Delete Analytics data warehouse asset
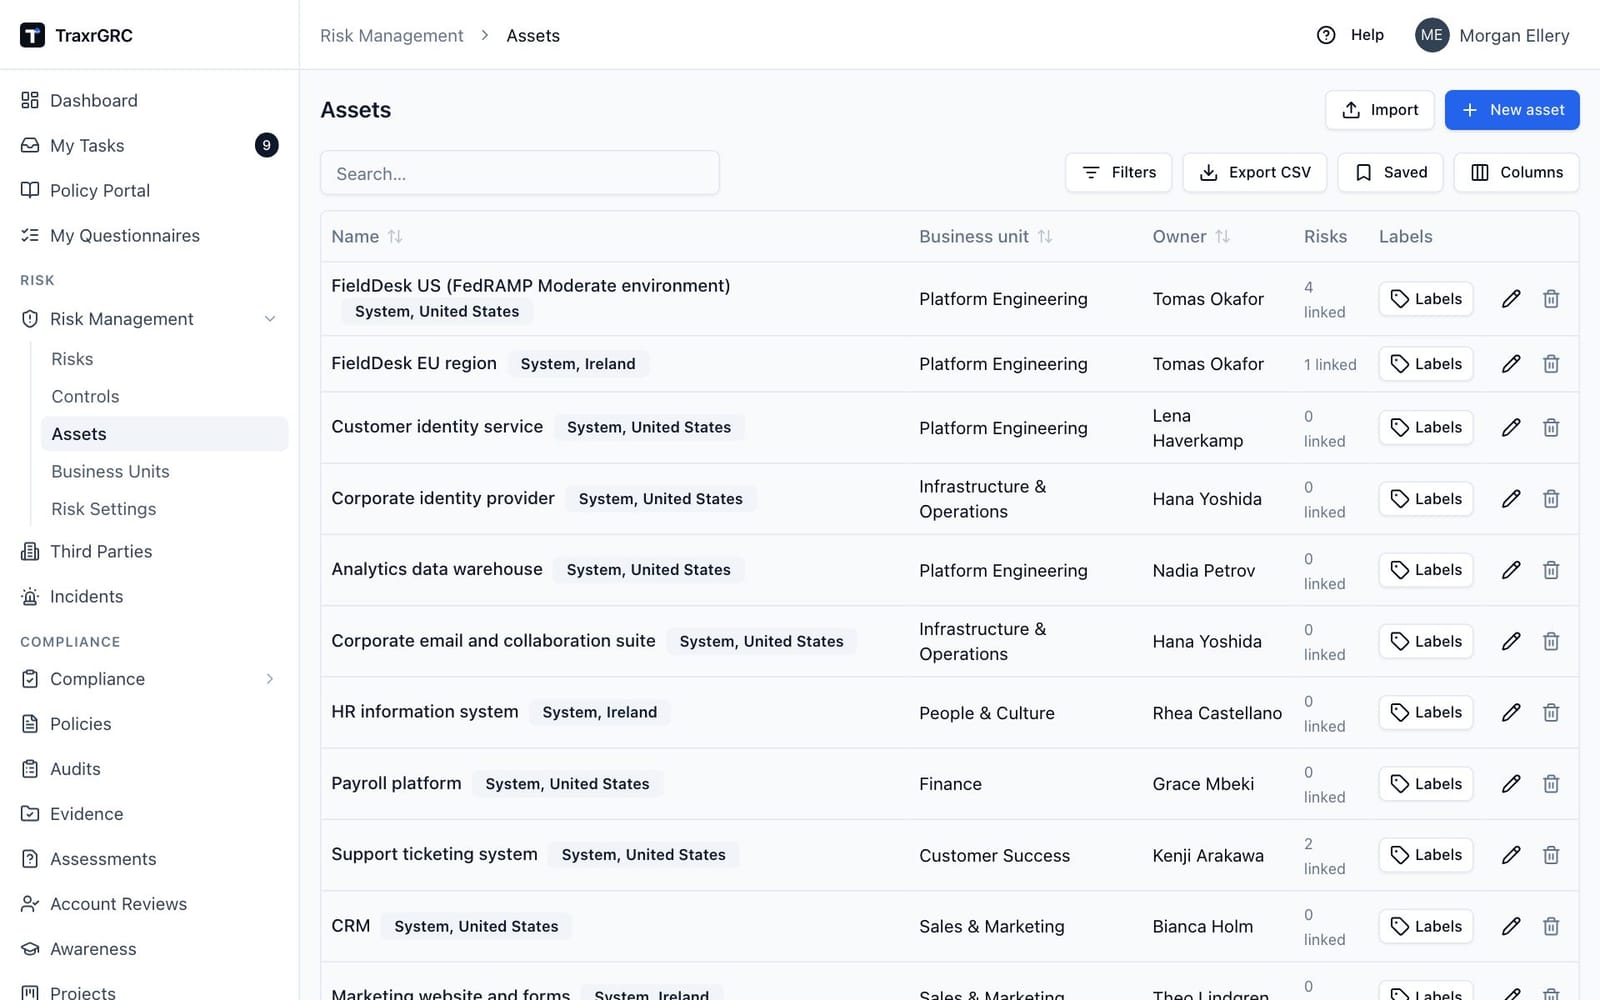Image resolution: width=1600 pixels, height=1000 pixels. [1551, 570]
